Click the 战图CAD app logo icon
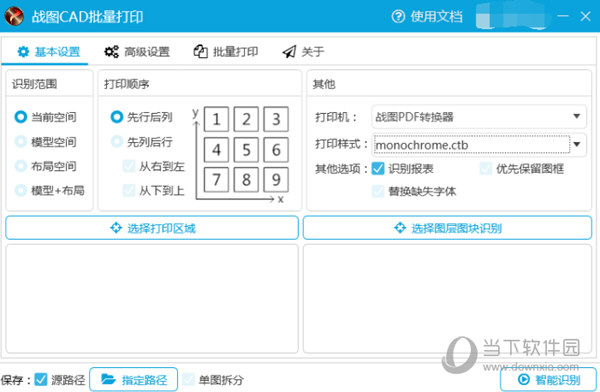Screen dimensions: 600x392 [14, 16]
